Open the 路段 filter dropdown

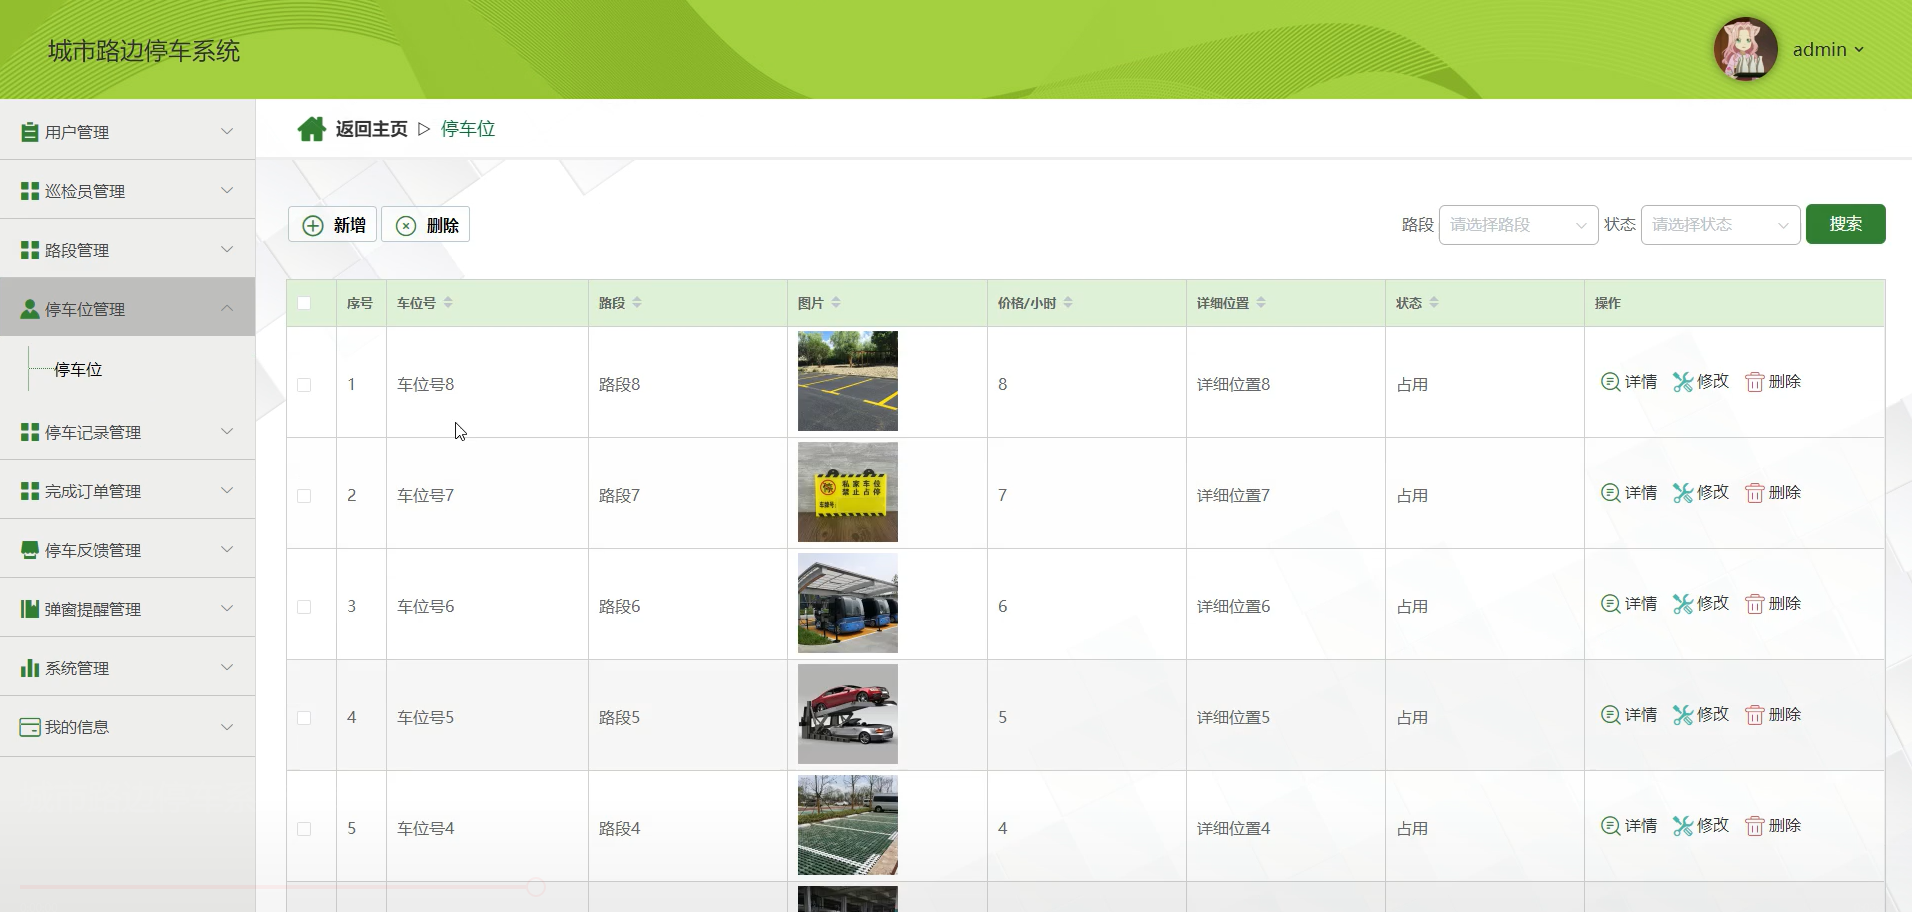coord(1518,225)
